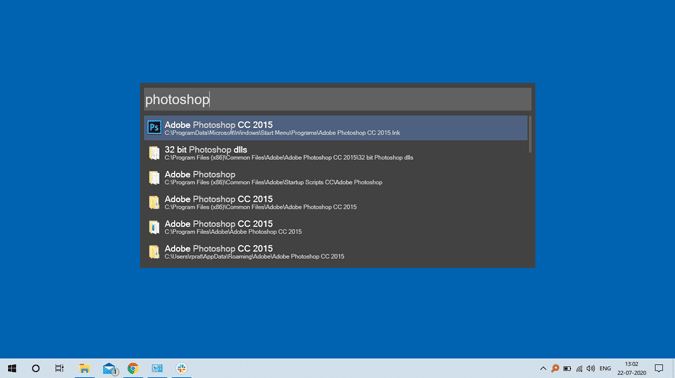Open Google Chrome from taskbar
Image resolution: width=675 pixels, height=378 pixels.
point(133,369)
